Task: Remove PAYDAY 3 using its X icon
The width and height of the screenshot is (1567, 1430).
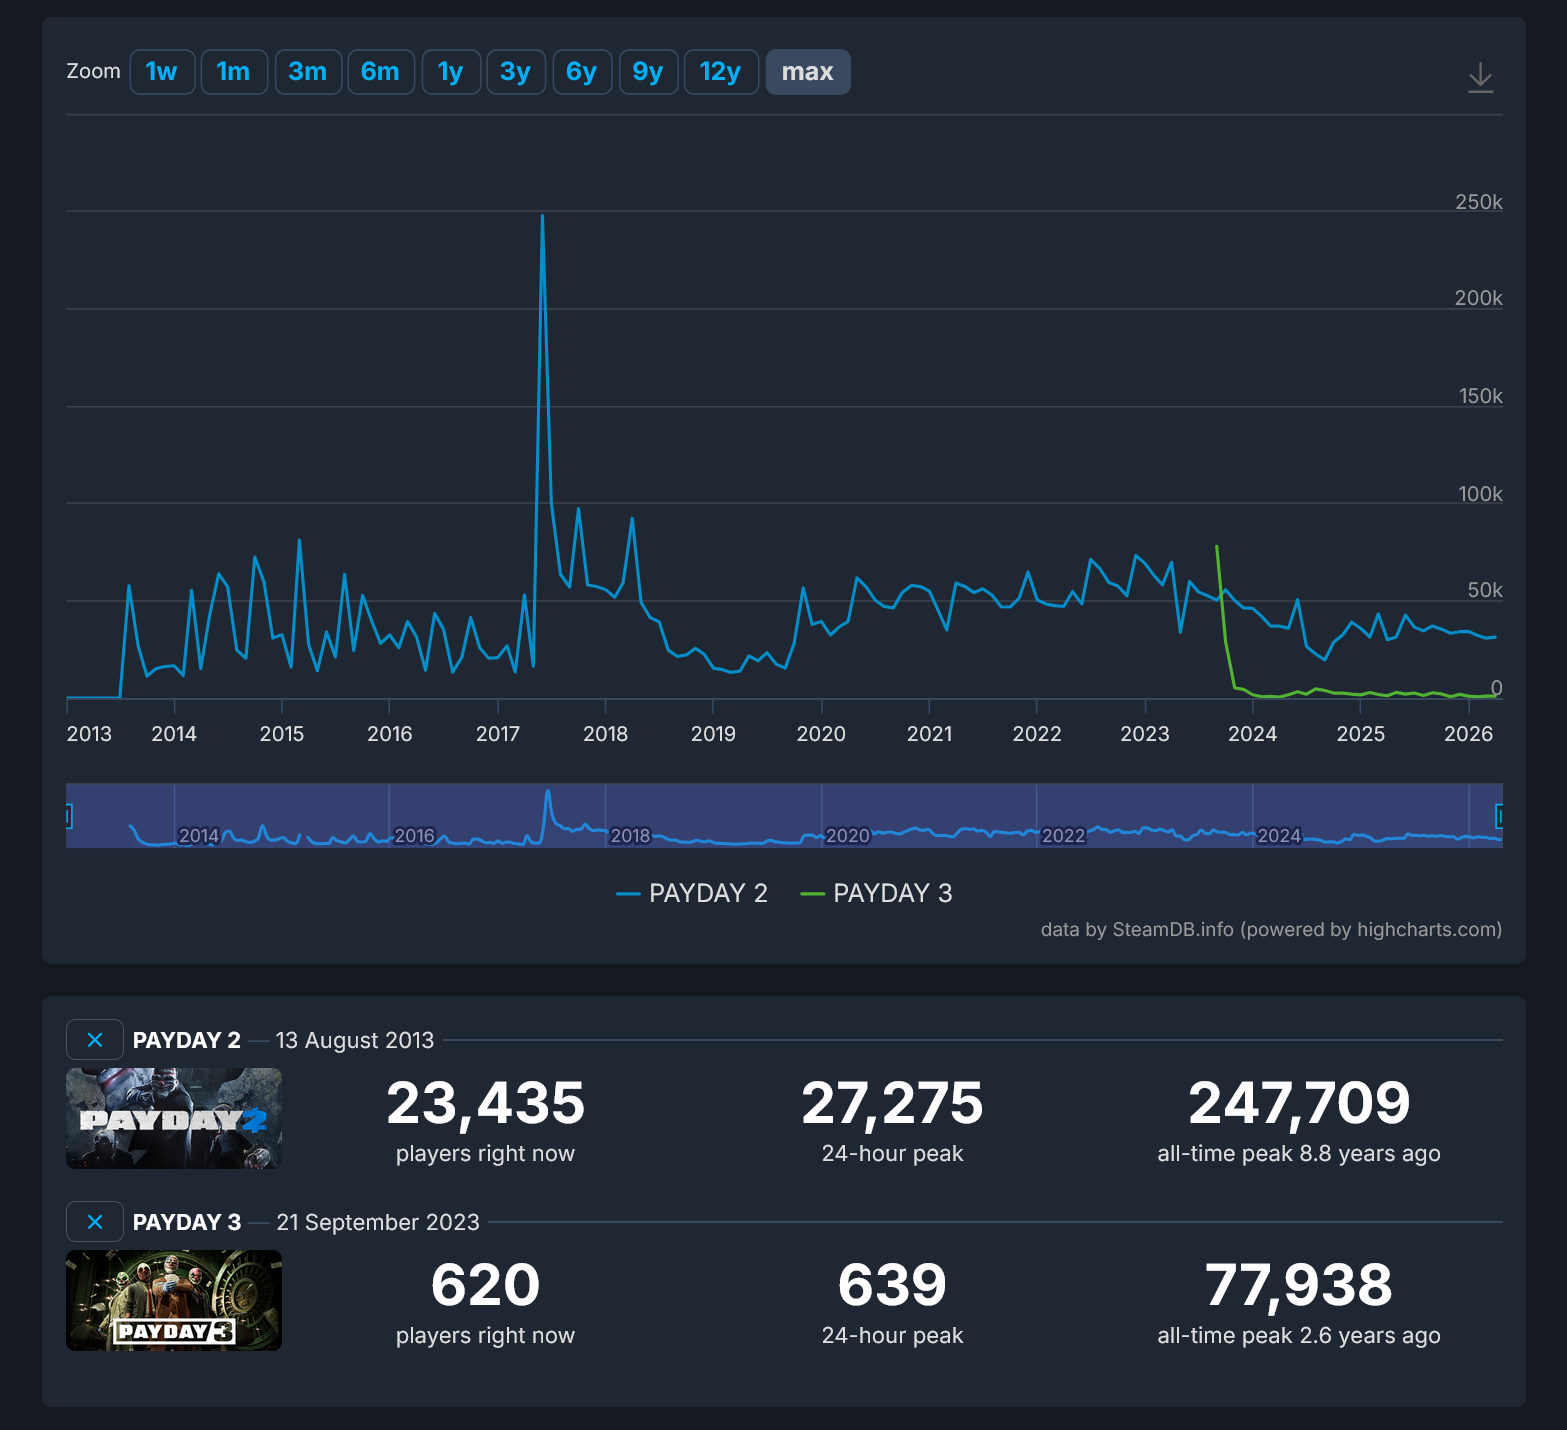Action: click(95, 1221)
